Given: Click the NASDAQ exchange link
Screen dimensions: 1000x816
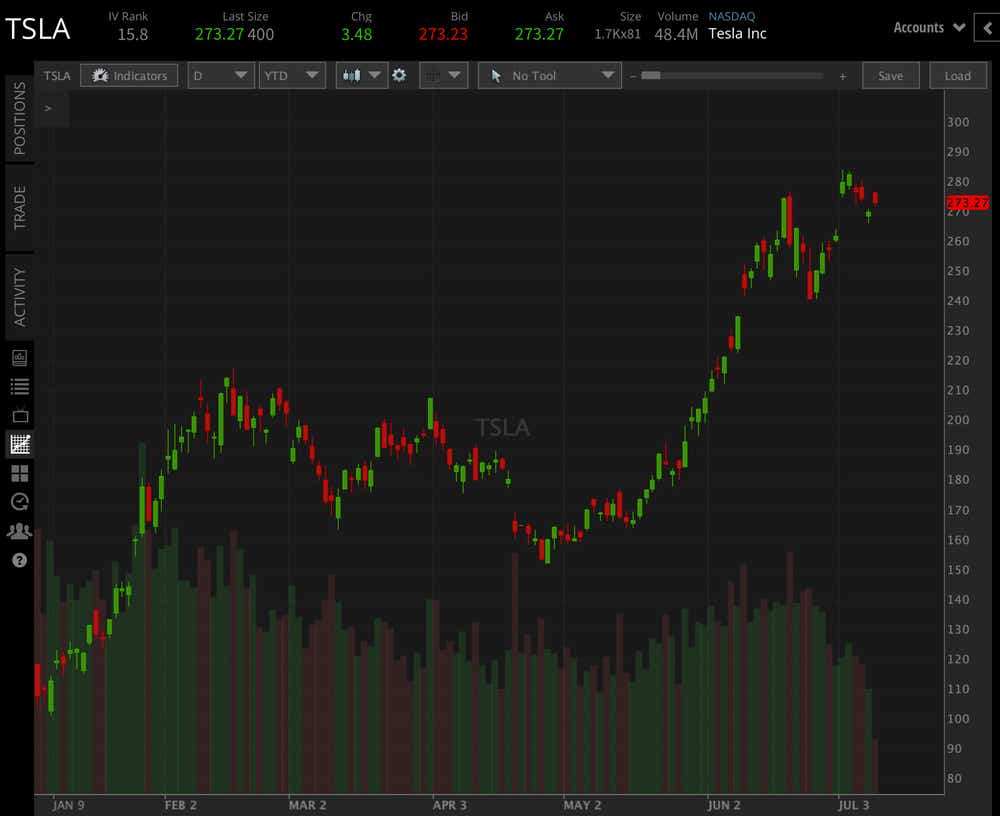Looking at the screenshot, I should pos(732,16).
